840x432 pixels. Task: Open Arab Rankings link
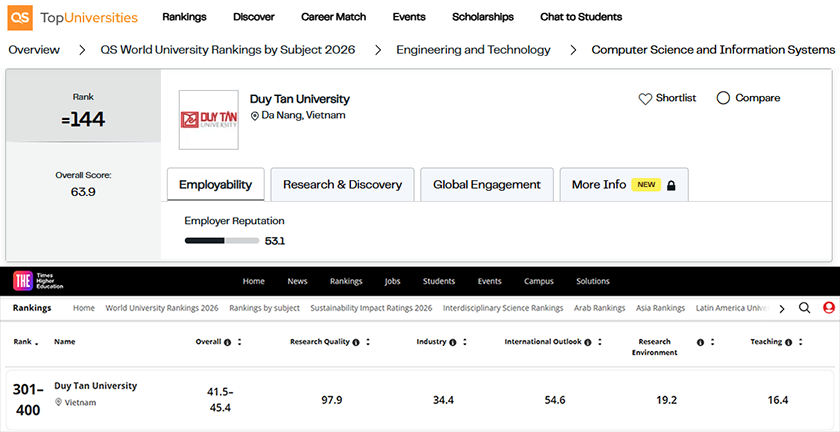[599, 308]
